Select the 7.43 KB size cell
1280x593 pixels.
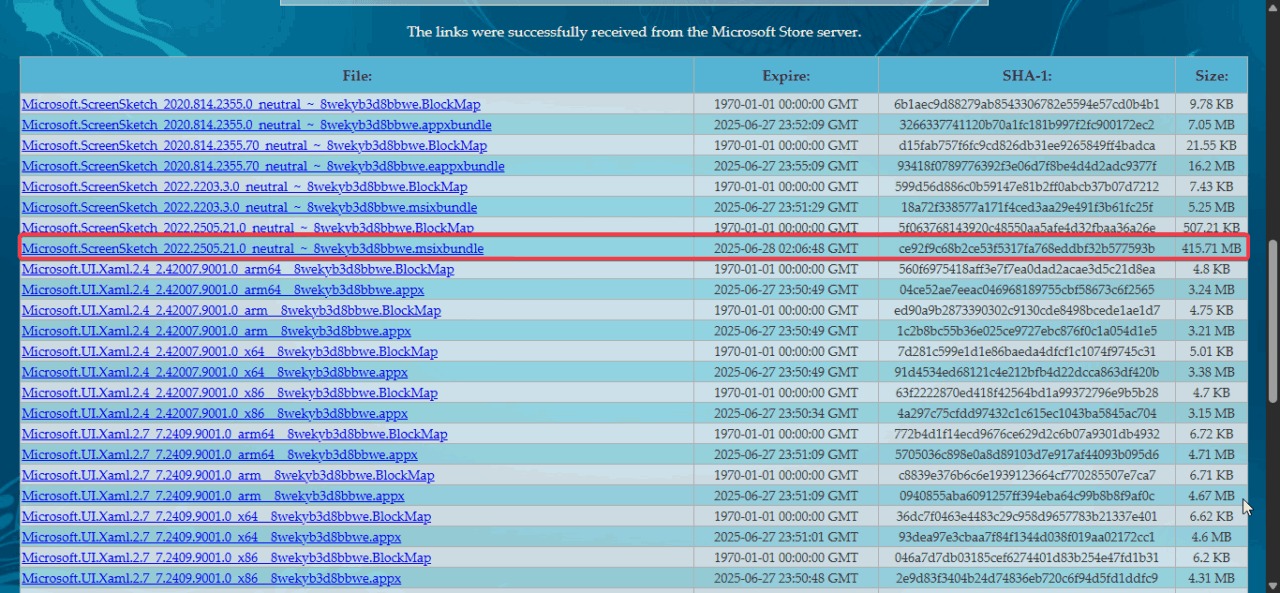click(x=1212, y=186)
